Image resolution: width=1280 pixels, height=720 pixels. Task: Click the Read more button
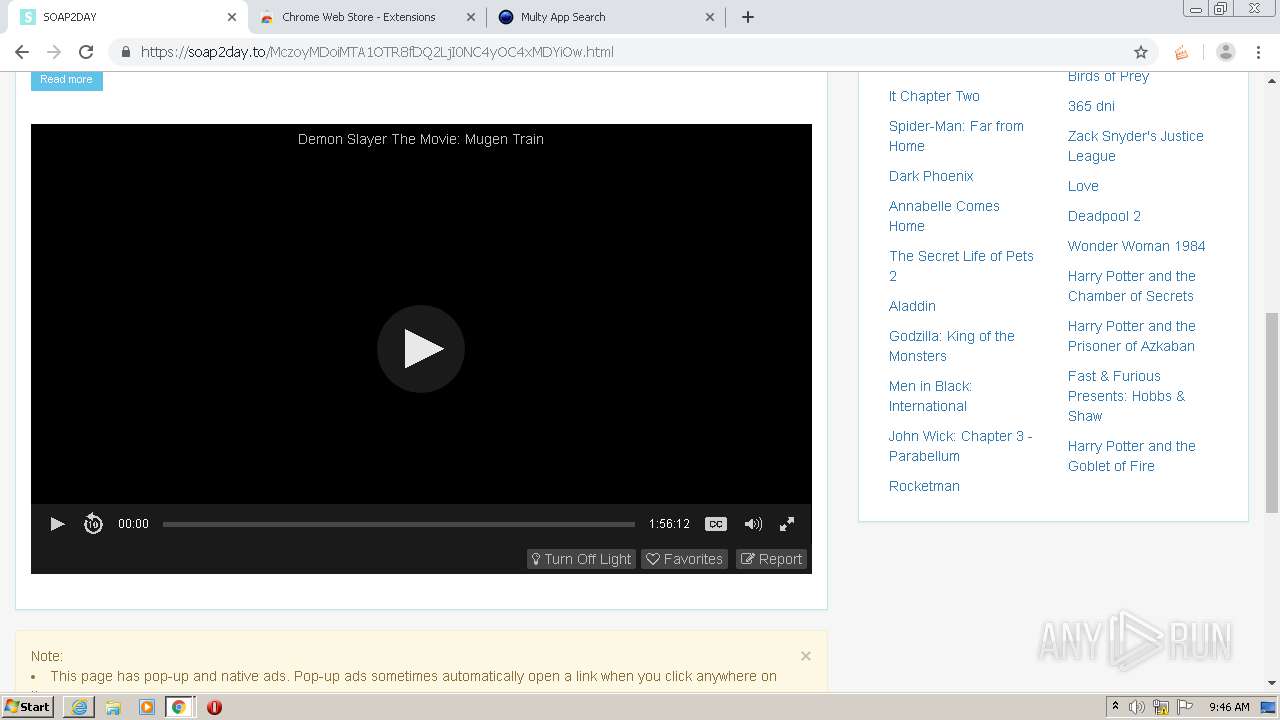tap(66, 79)
